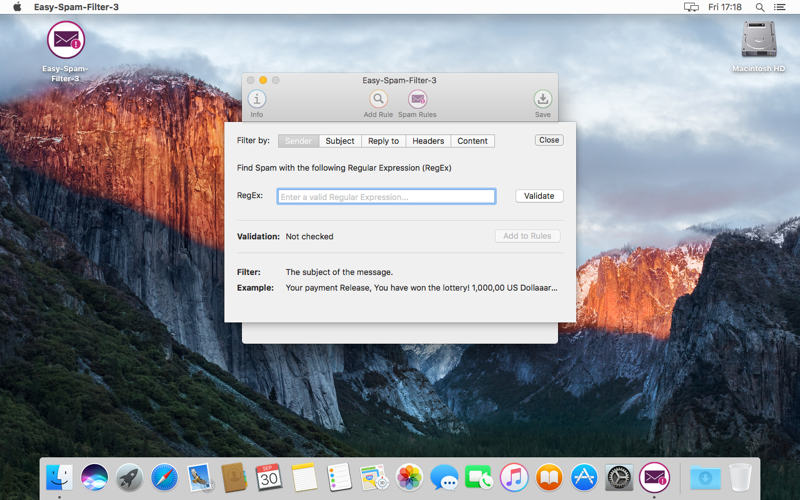Launch Photos from the dock
The width and height of the screenshot is (800, 500).
coord(409,478)
